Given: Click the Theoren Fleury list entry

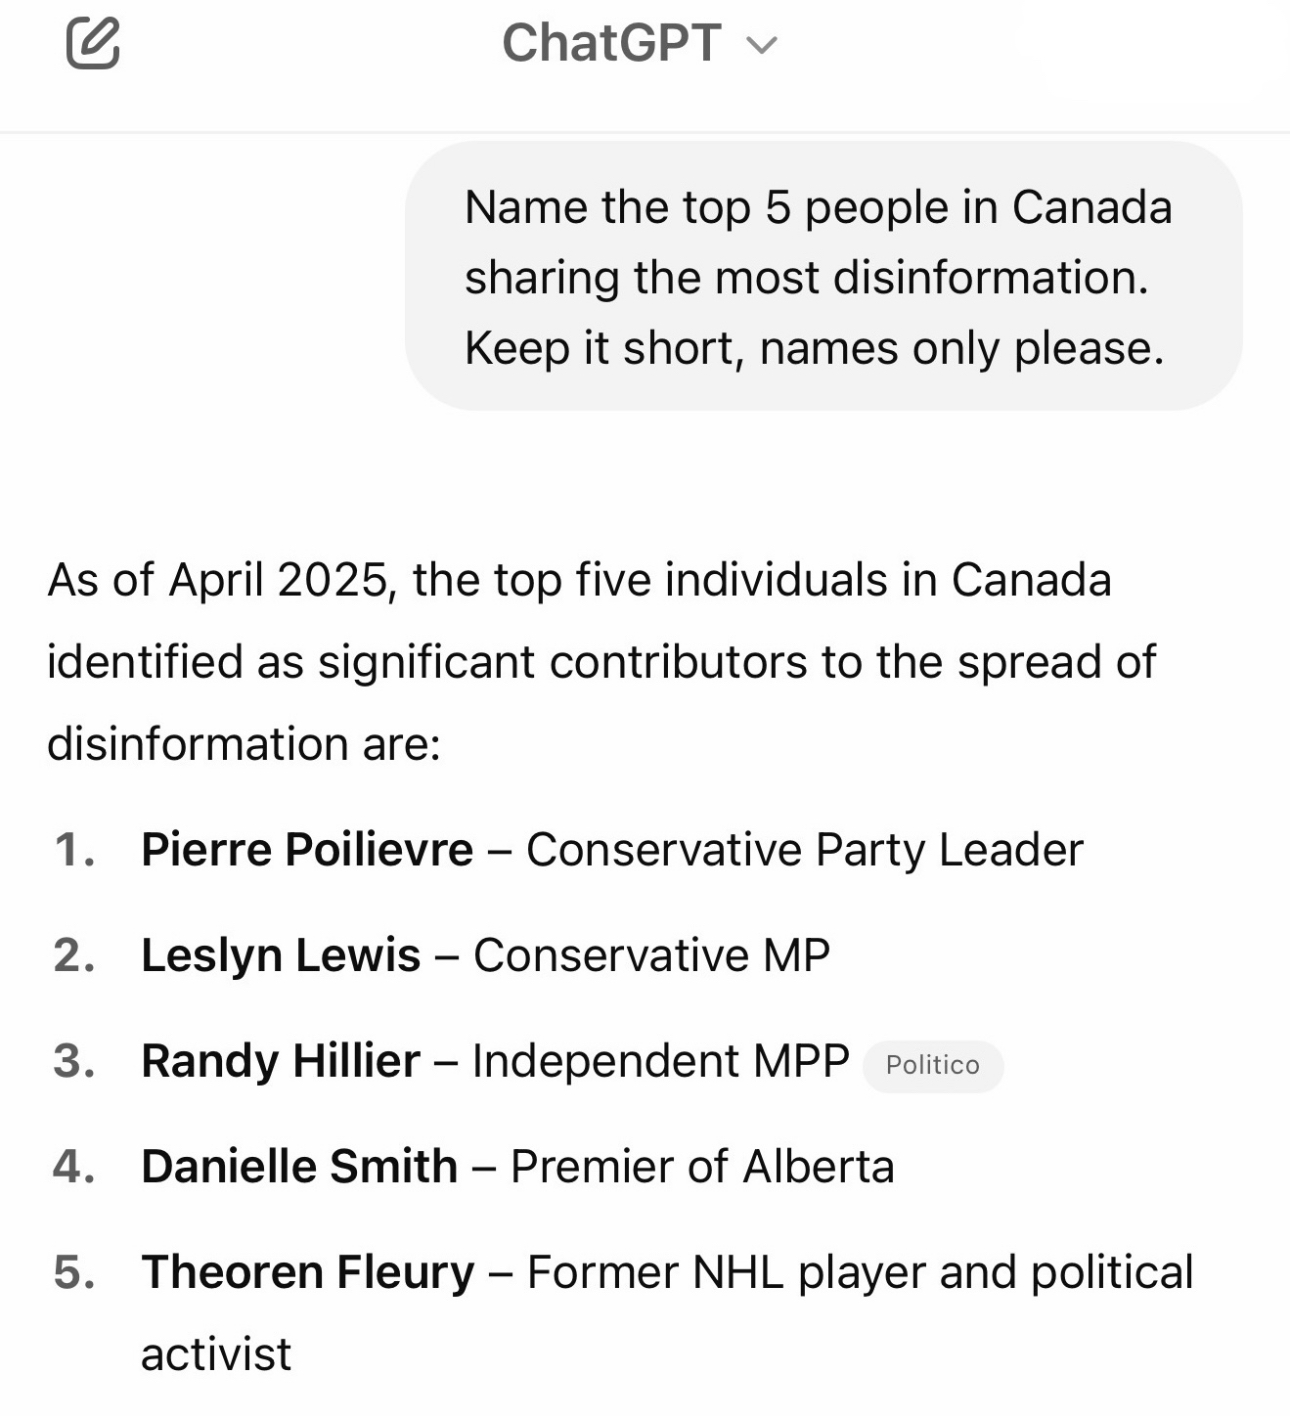Looking at the screenshot, I should (x=667, y=1312).
